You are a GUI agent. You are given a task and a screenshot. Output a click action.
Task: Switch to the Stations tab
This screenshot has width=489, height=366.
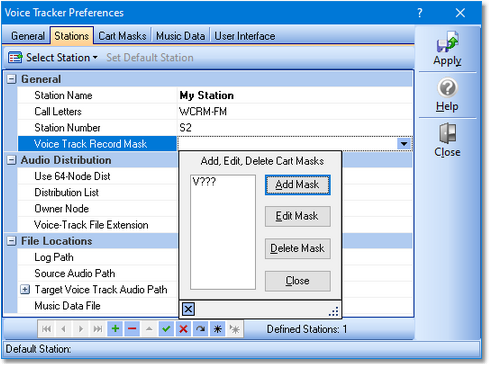(72, 36)
